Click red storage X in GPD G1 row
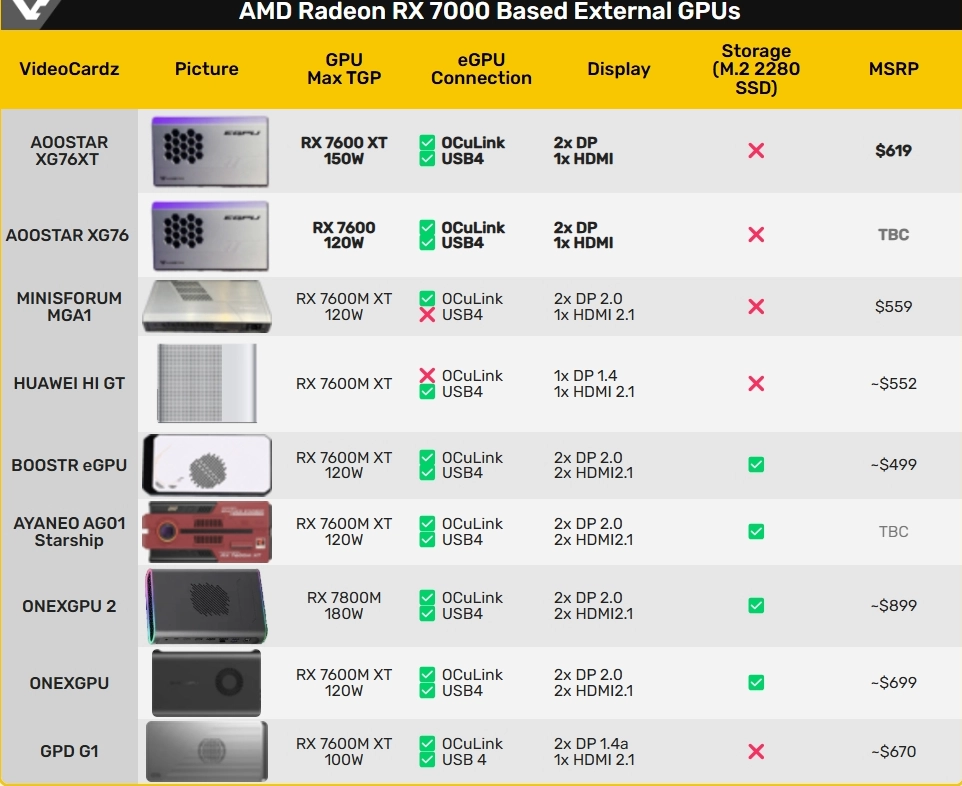 click(x=756, y=752)
